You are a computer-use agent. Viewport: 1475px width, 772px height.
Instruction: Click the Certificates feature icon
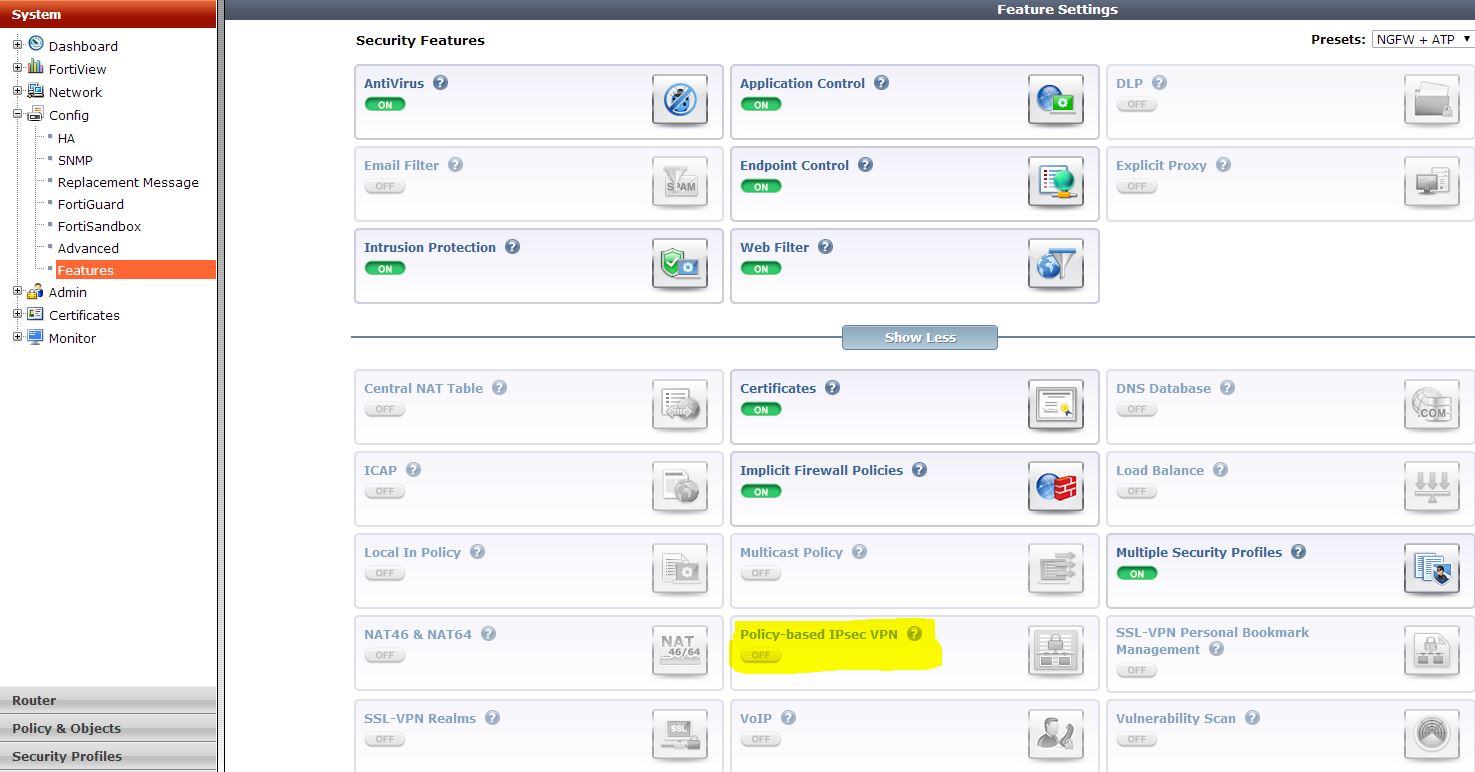tap(1056, 405)
